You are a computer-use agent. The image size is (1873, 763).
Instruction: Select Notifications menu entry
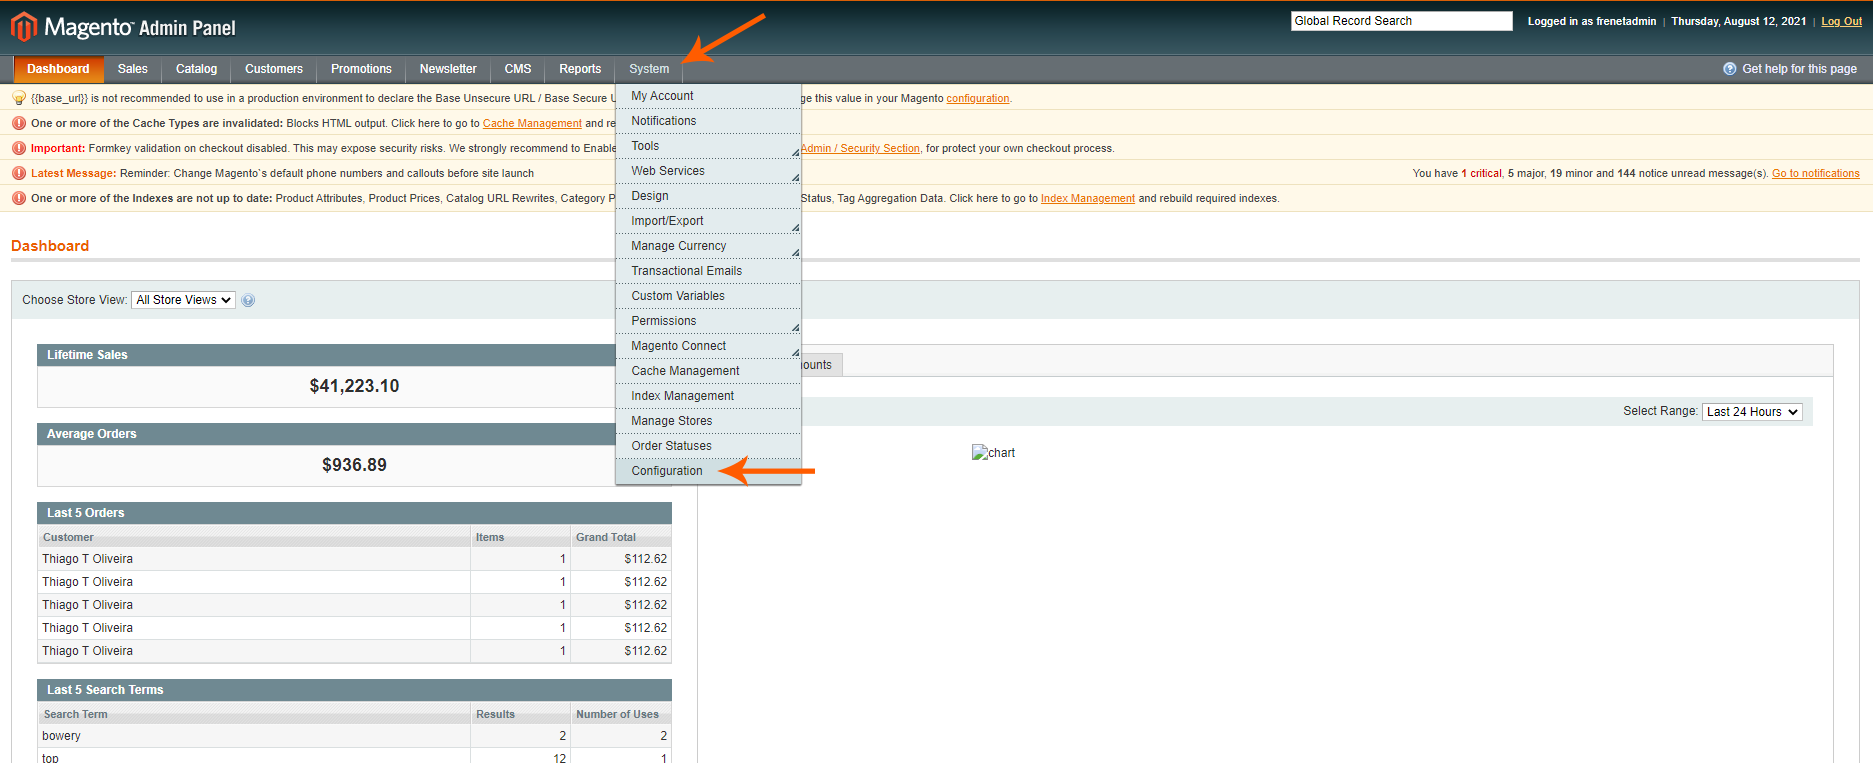708,121
